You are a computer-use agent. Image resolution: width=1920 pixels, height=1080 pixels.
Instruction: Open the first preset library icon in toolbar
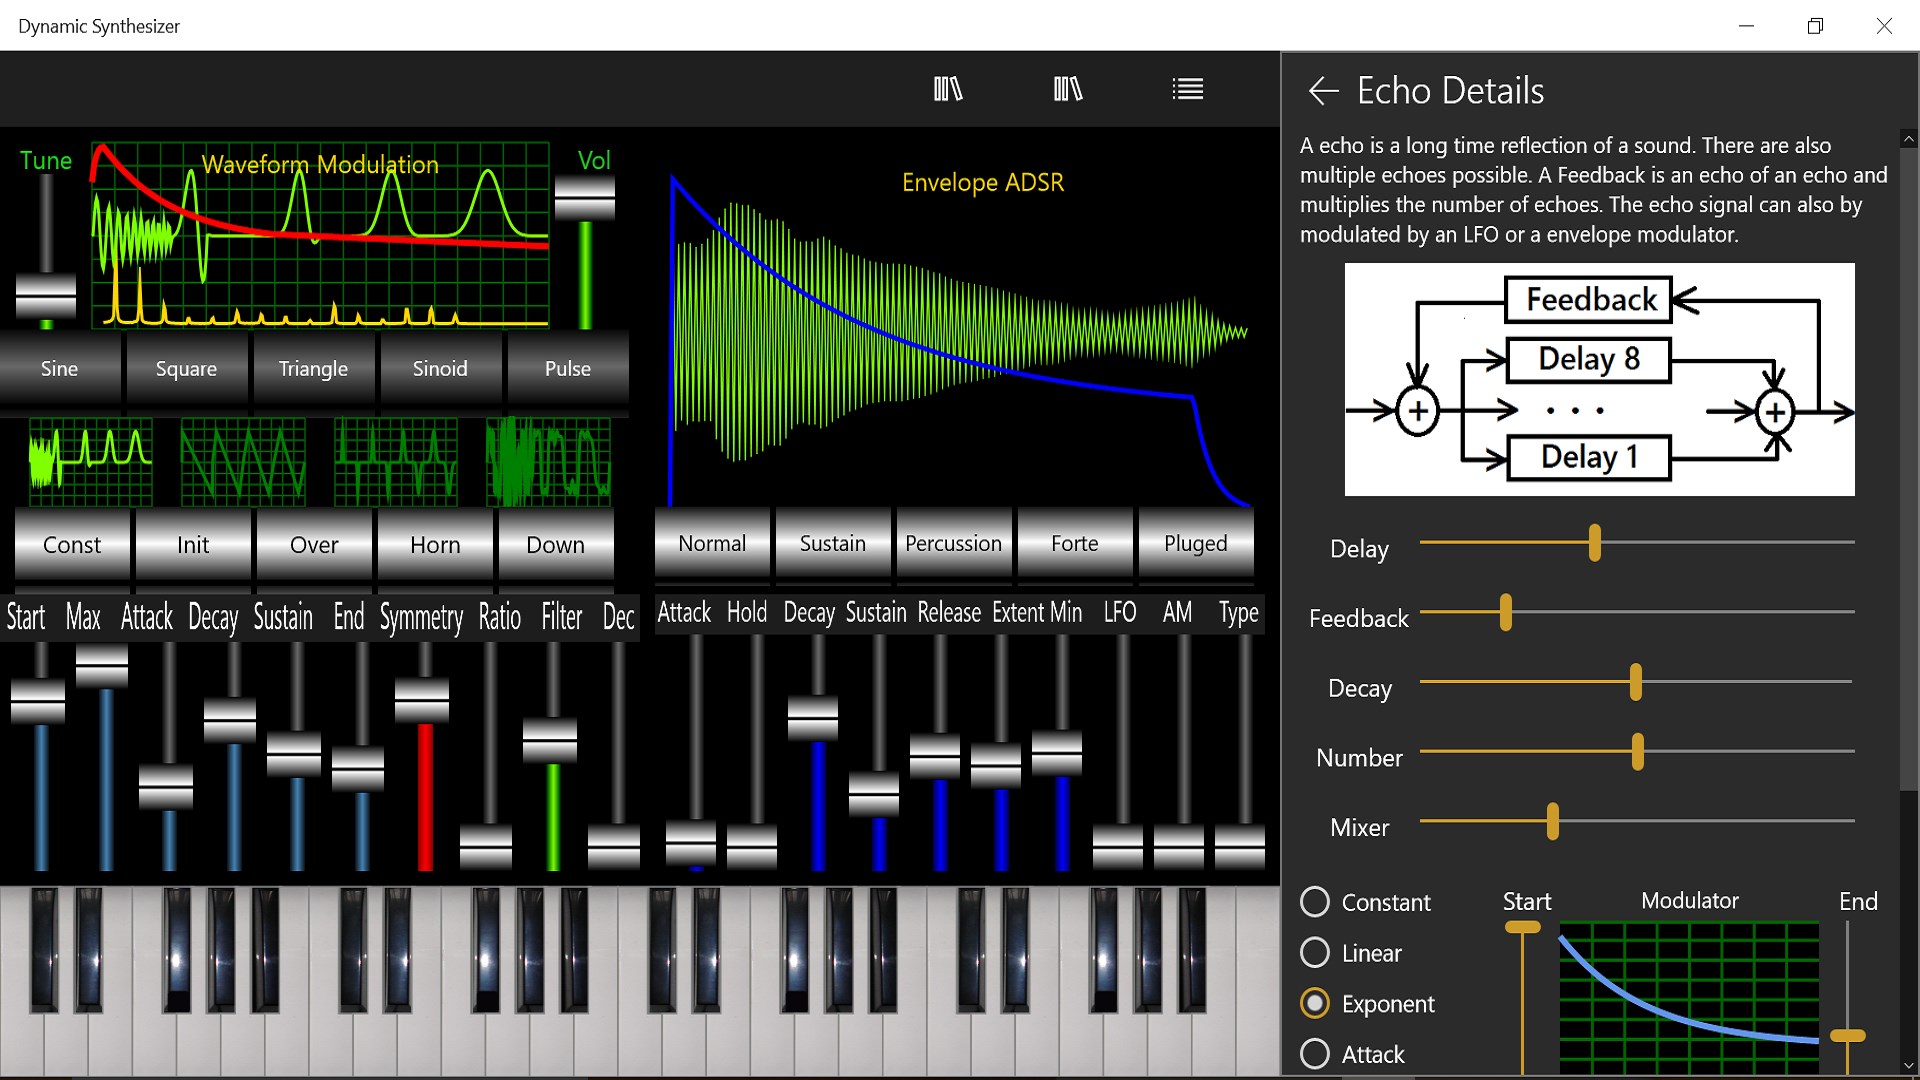(x=947, y=89)
